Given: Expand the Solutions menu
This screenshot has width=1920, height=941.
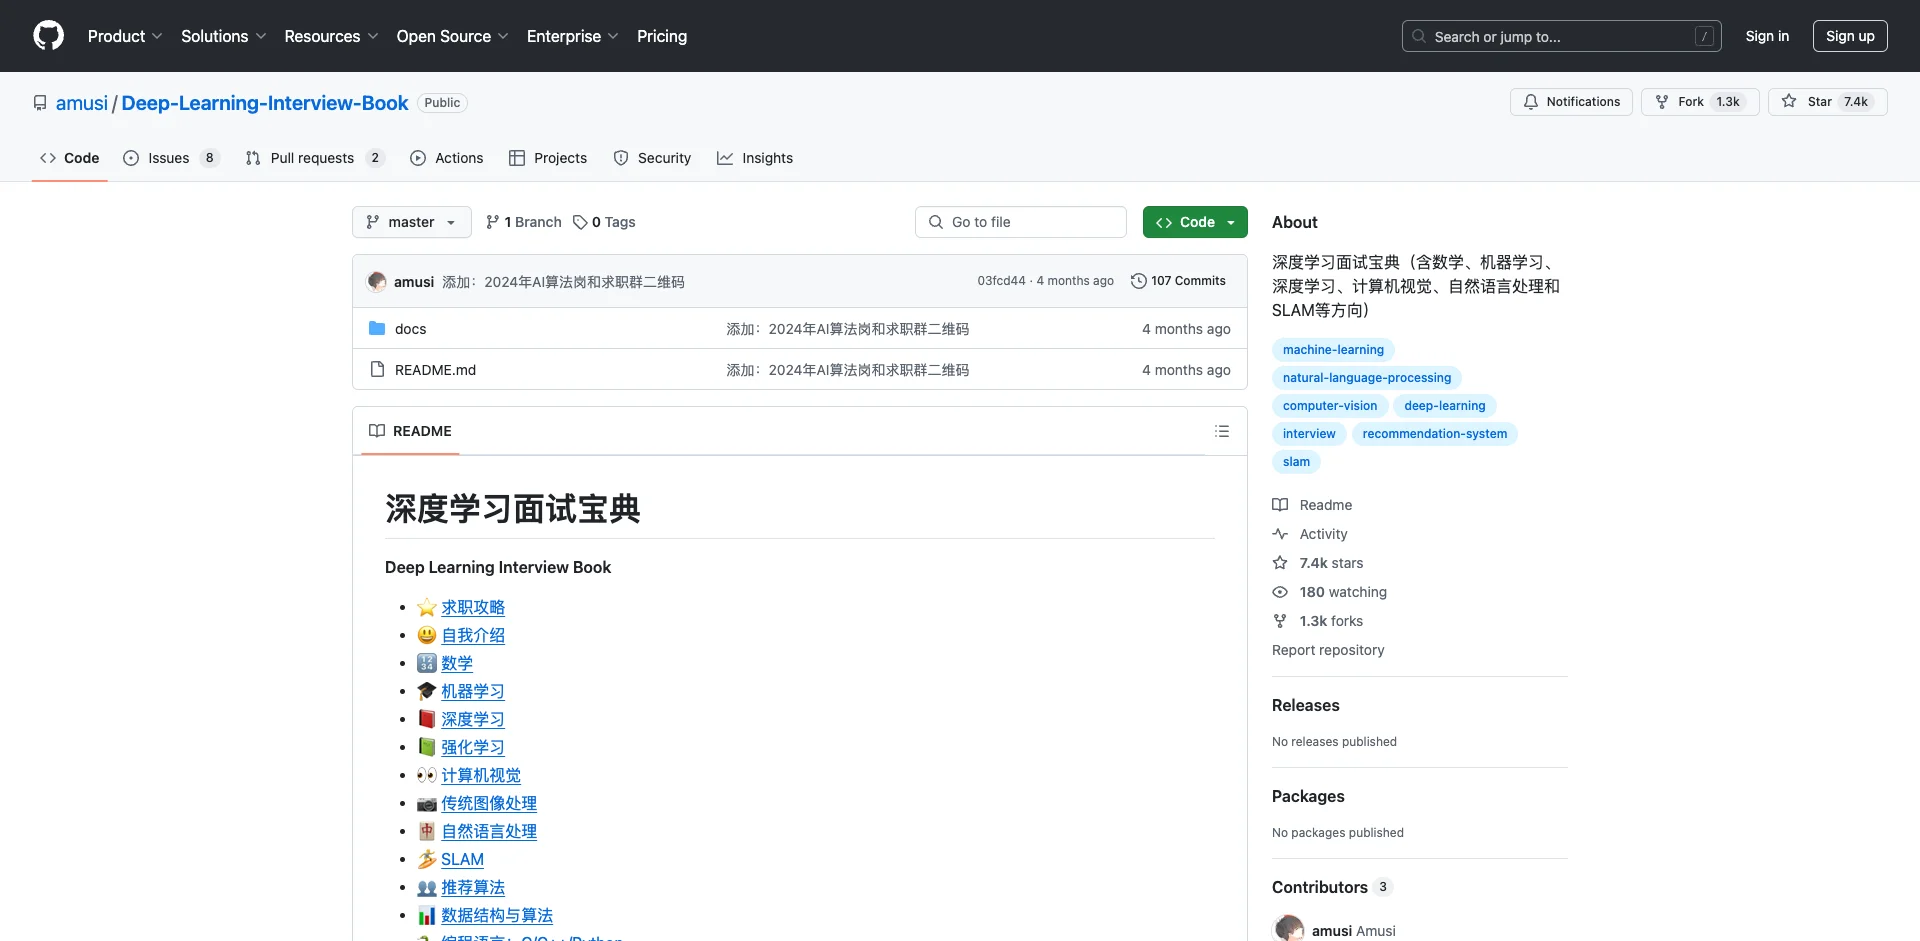Looking at the screenshot, I should (x=224, y=36).
